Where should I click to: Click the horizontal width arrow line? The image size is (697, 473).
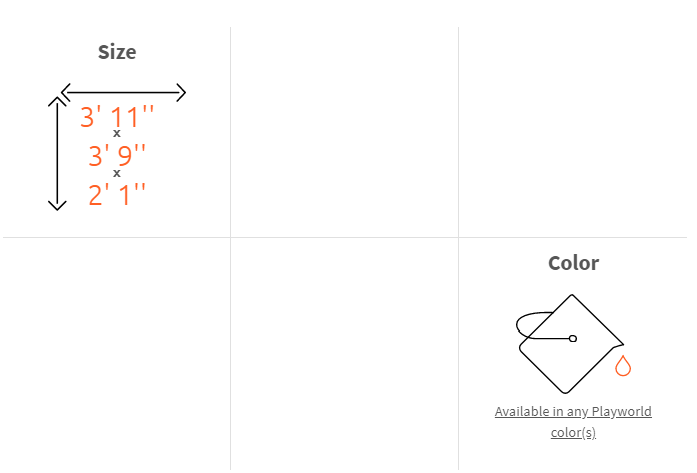123,92
